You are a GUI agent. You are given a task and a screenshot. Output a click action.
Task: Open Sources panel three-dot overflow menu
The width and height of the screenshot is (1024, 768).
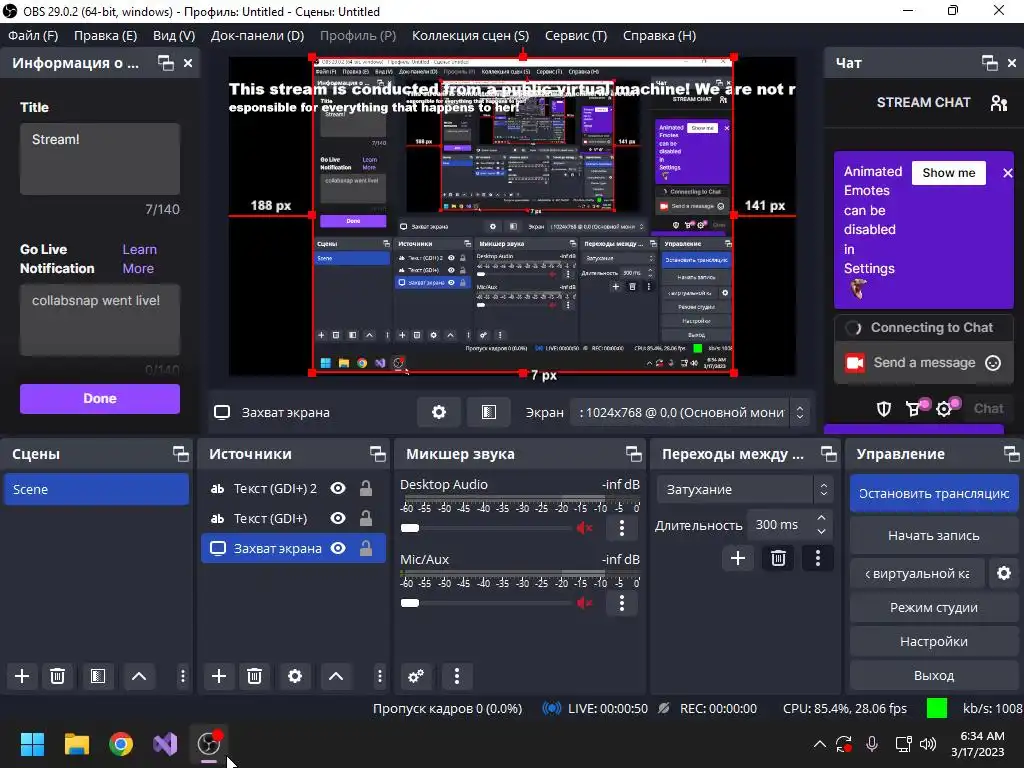point(379,676)
